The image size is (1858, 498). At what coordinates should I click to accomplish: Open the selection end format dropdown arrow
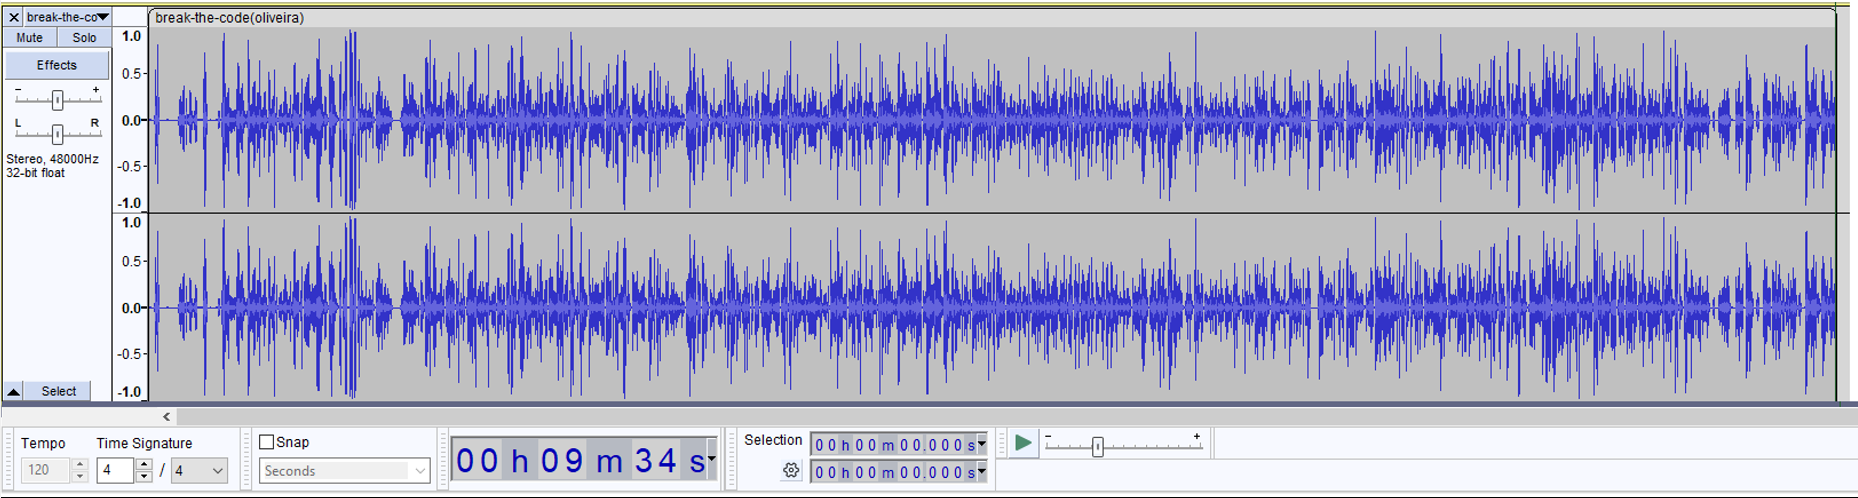pos(982,472)
